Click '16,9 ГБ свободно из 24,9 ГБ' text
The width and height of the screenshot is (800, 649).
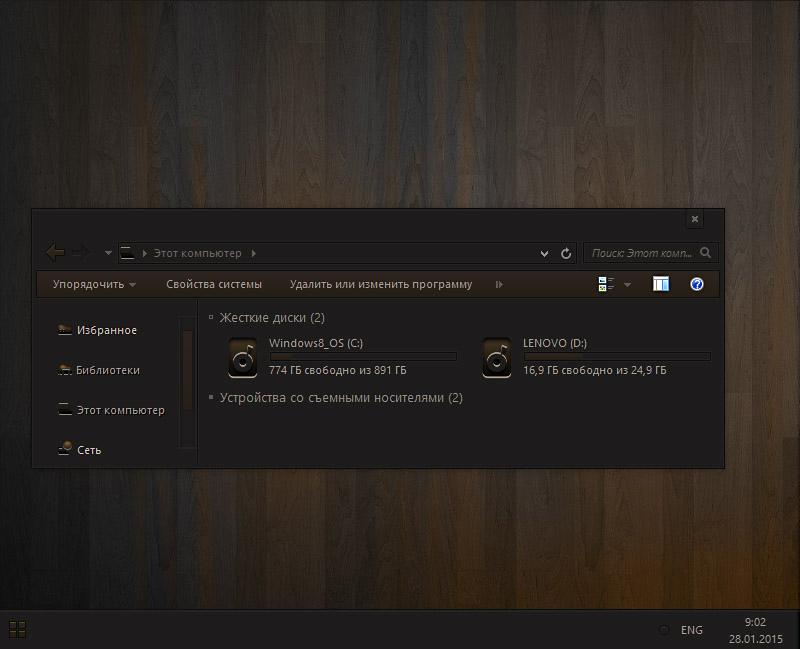pyautogui.click(x=594, y=370)
